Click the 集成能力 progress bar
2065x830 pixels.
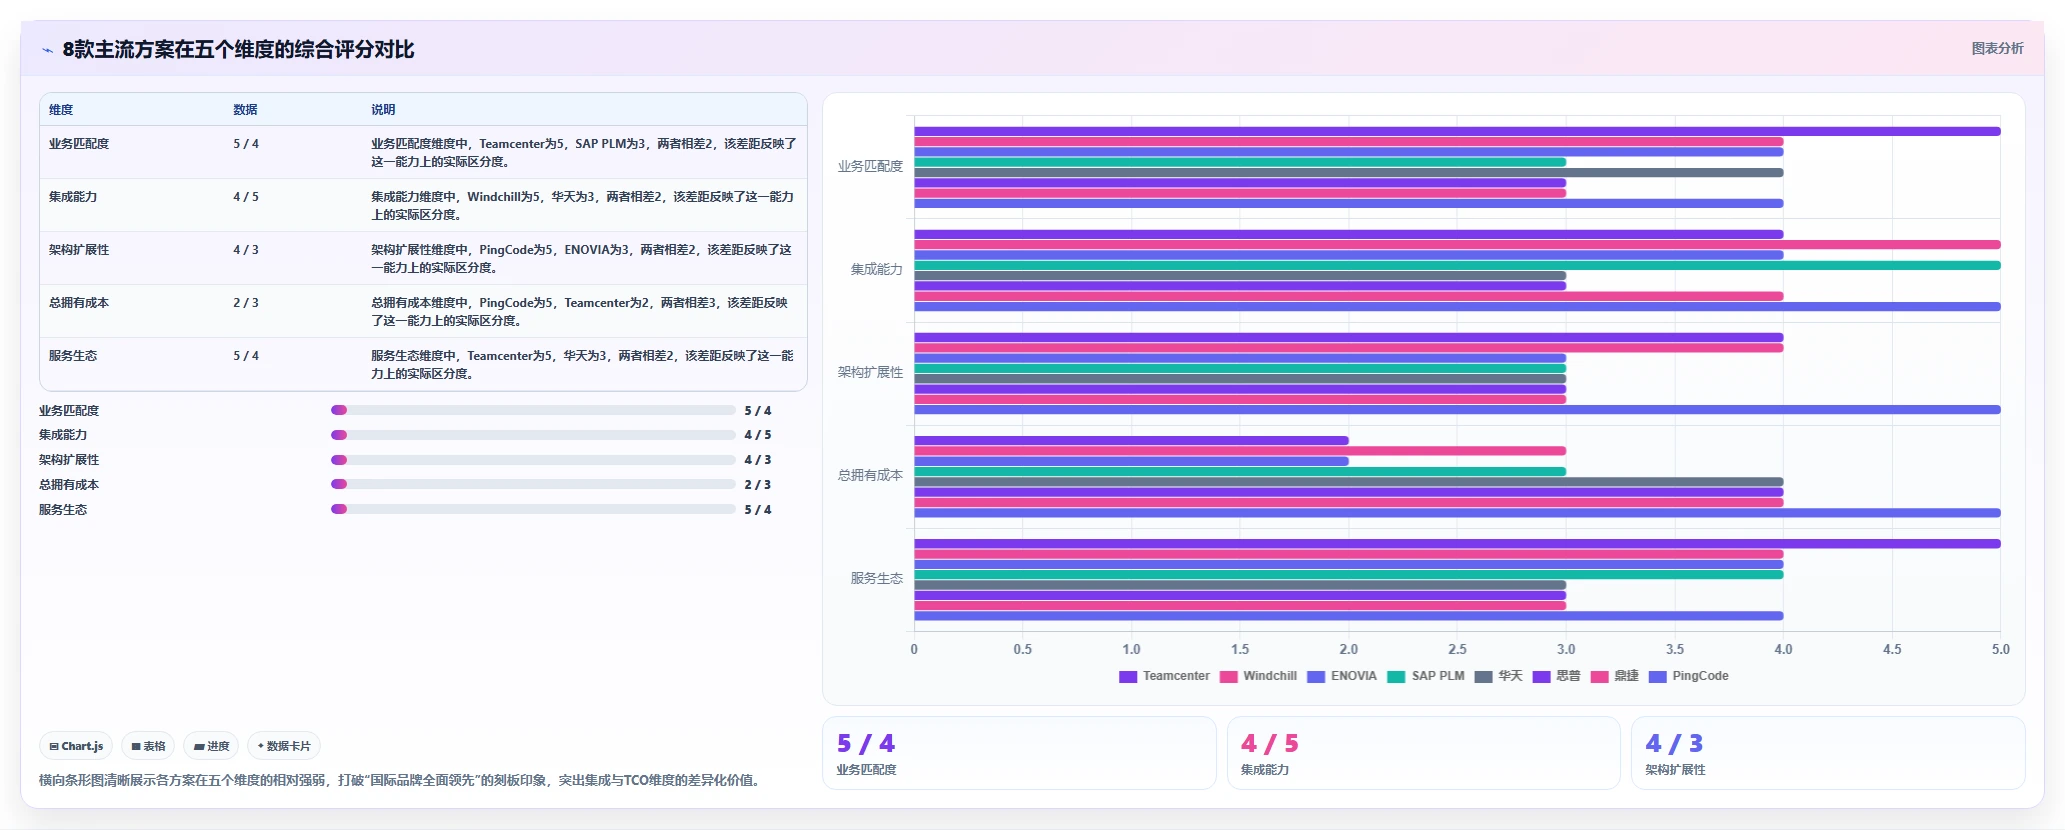coord(533,435)
